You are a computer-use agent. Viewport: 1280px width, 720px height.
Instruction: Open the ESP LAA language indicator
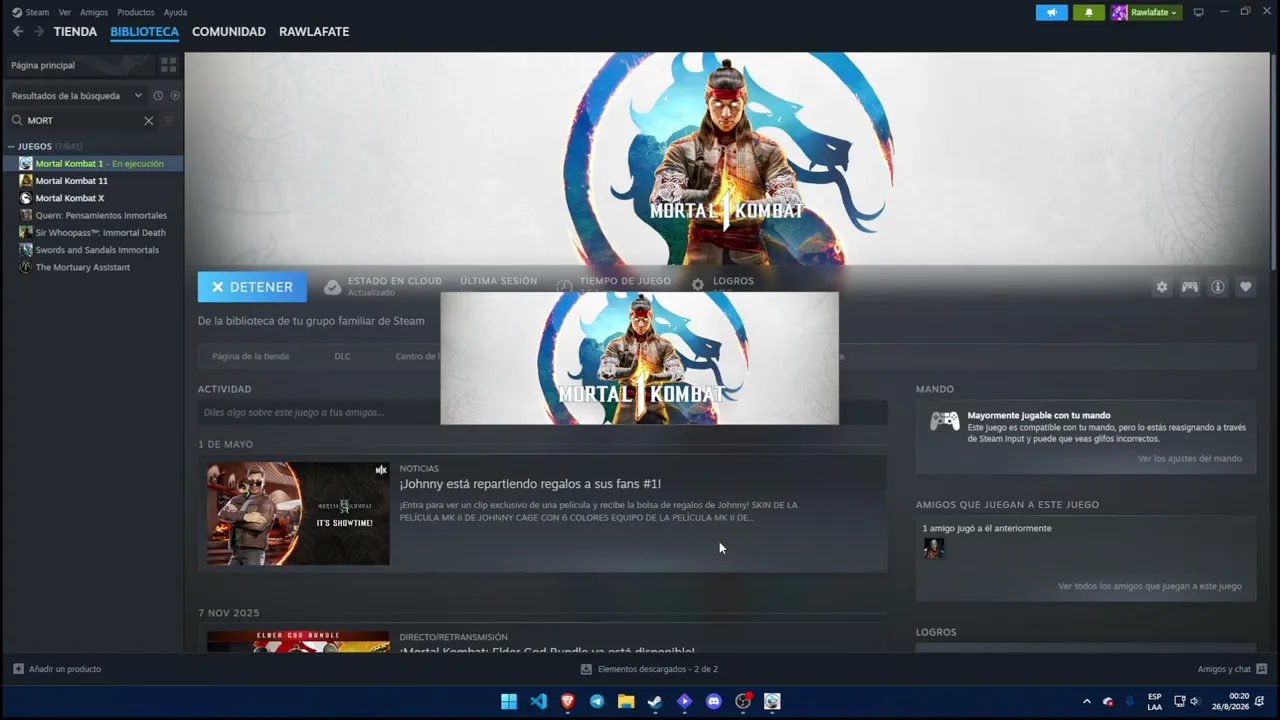[1154, 701]
